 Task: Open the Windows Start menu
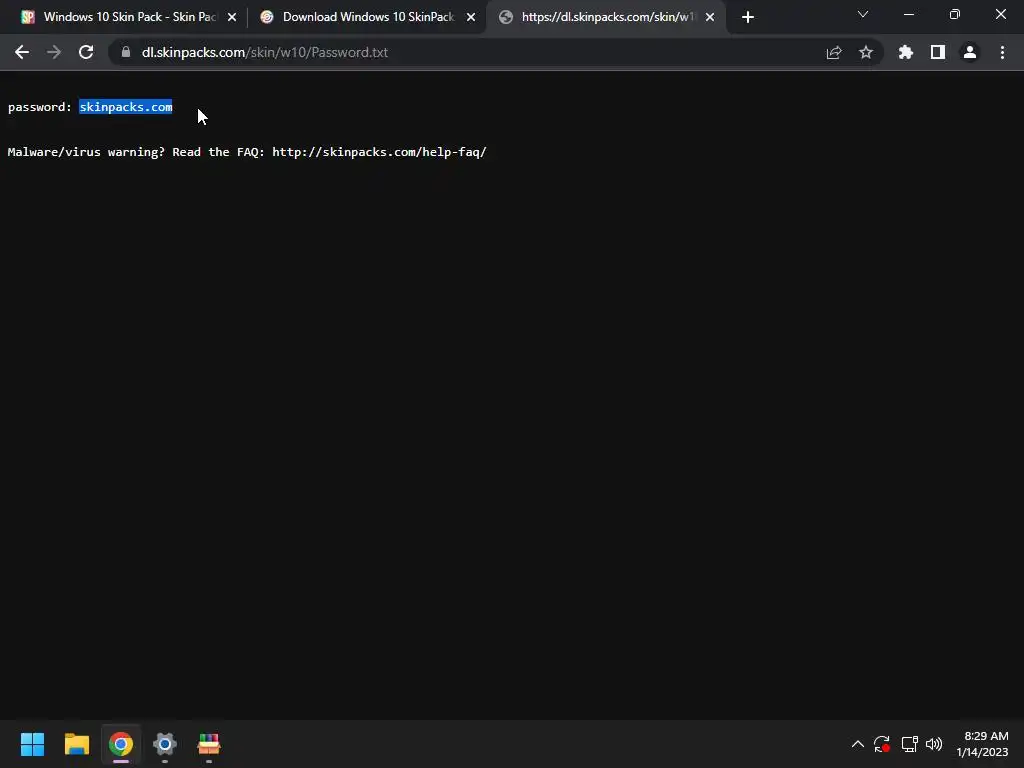[x=32, y=744]
